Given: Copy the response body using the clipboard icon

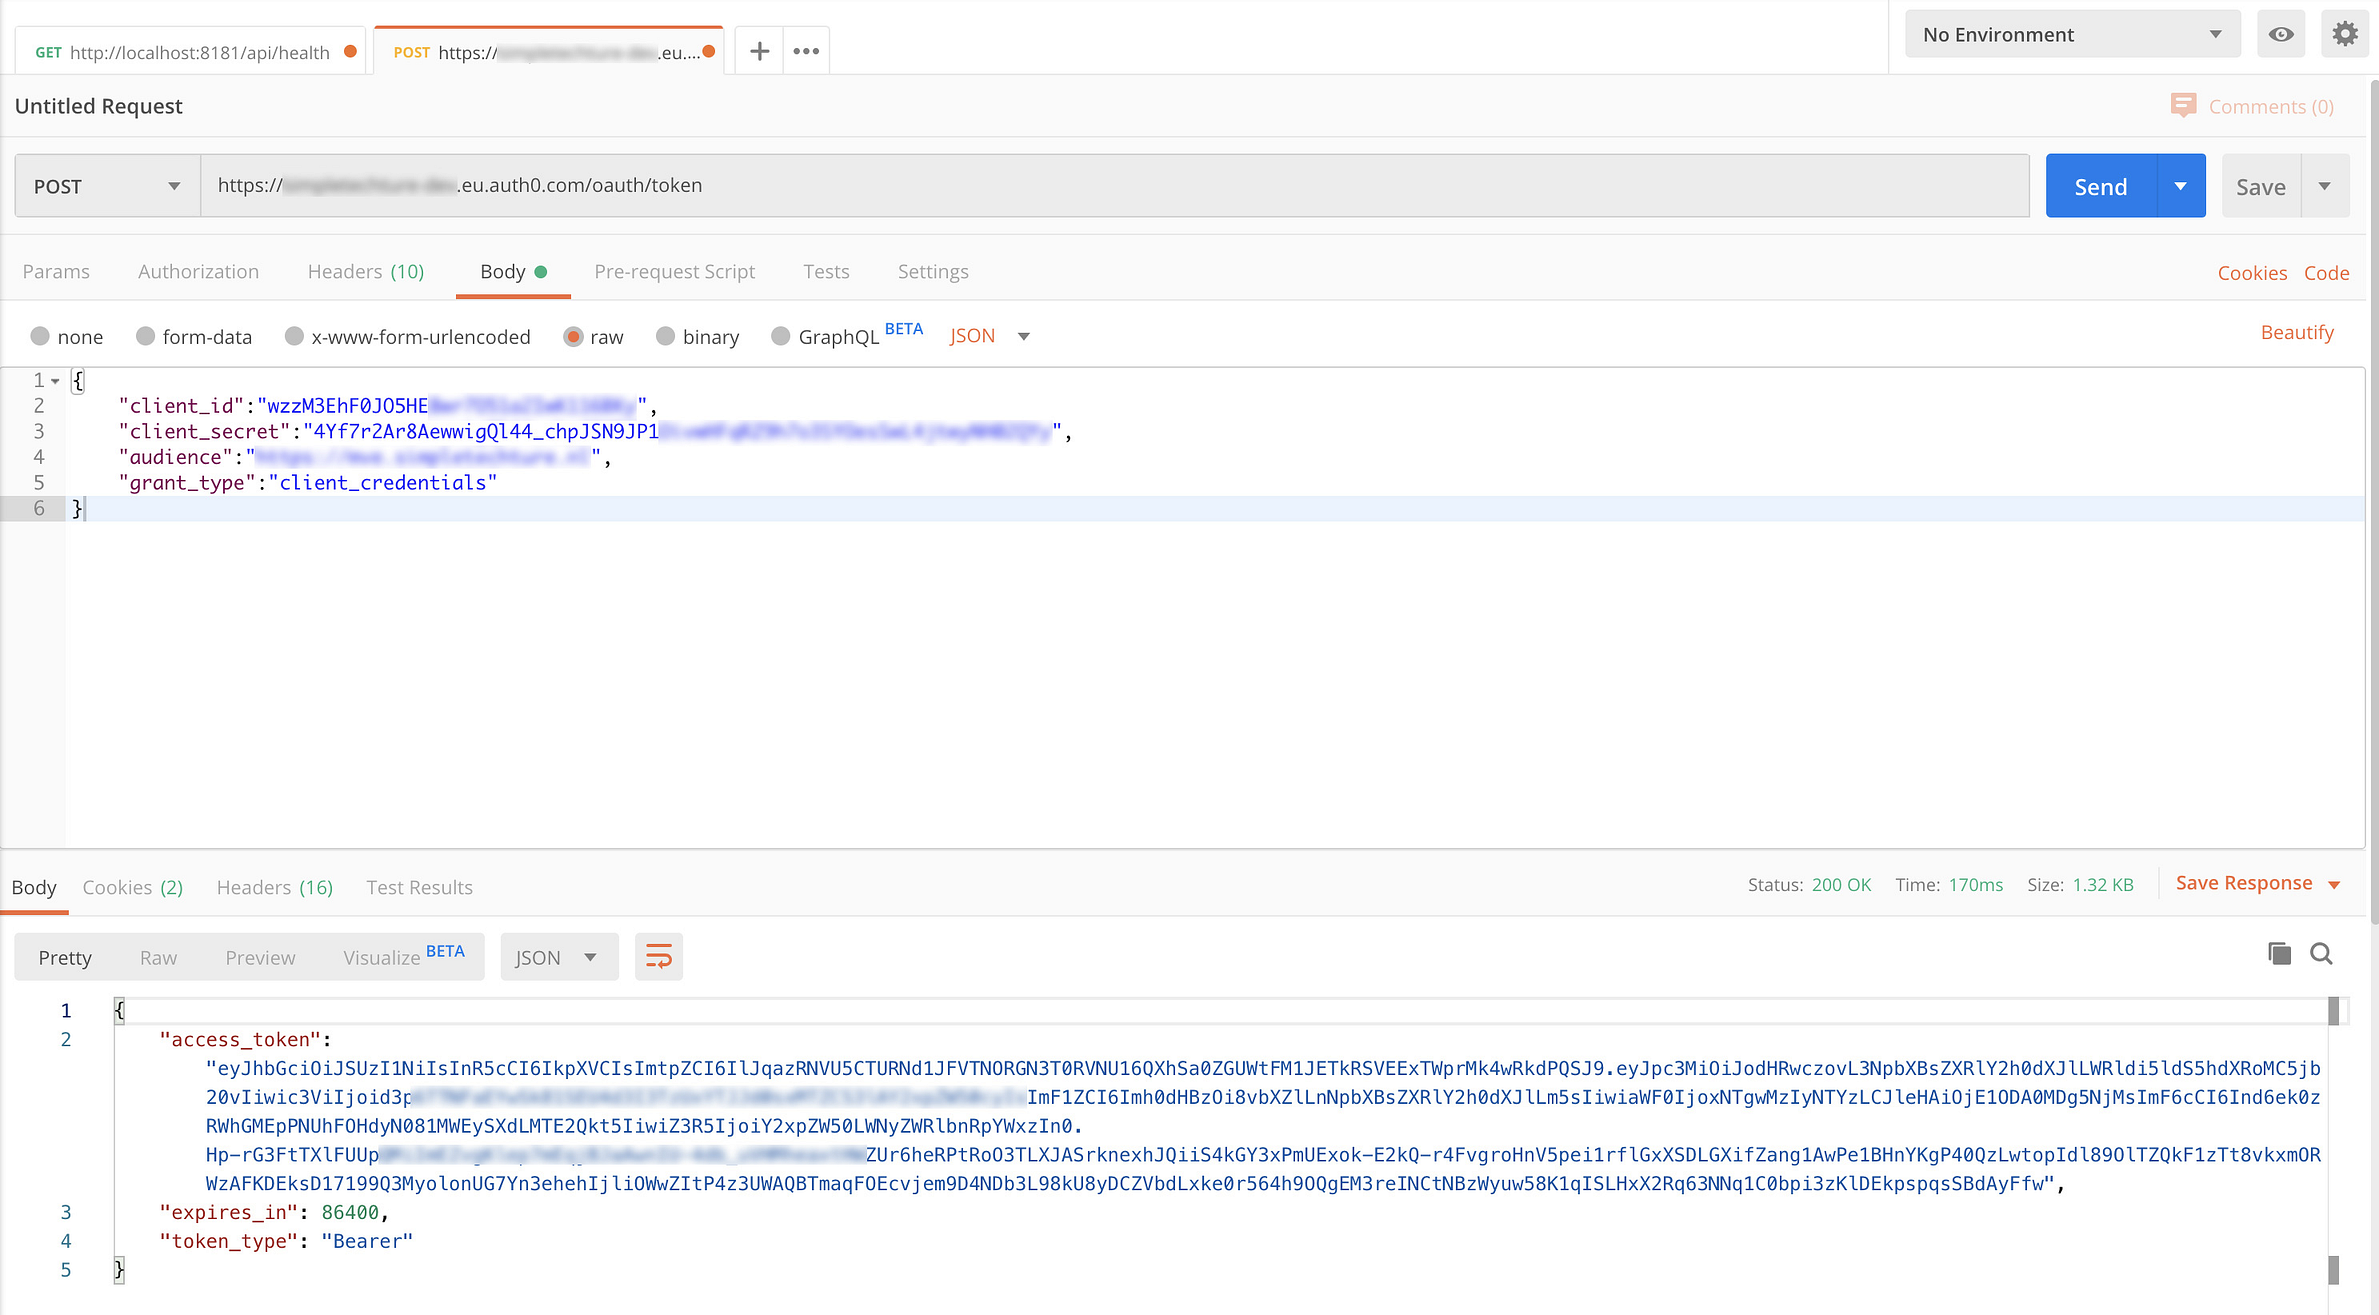Looking at the screenshot, I should [2279, 954].
